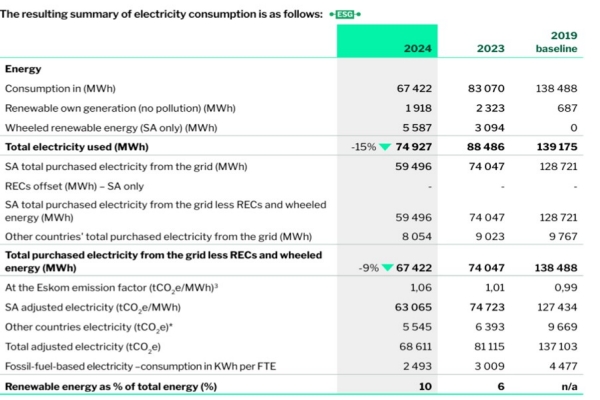Click the green down arrow beside -9%
This screenshot has height=400, width=600.
pyautogui.click(x=385, y=269)
